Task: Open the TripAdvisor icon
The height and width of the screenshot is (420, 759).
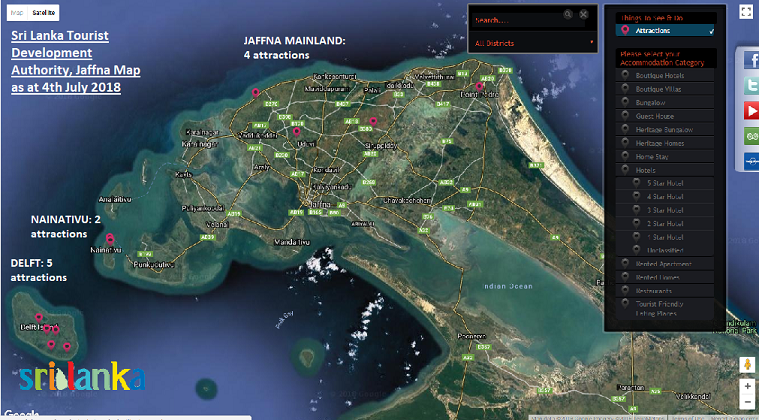Action: click(749, 135)
